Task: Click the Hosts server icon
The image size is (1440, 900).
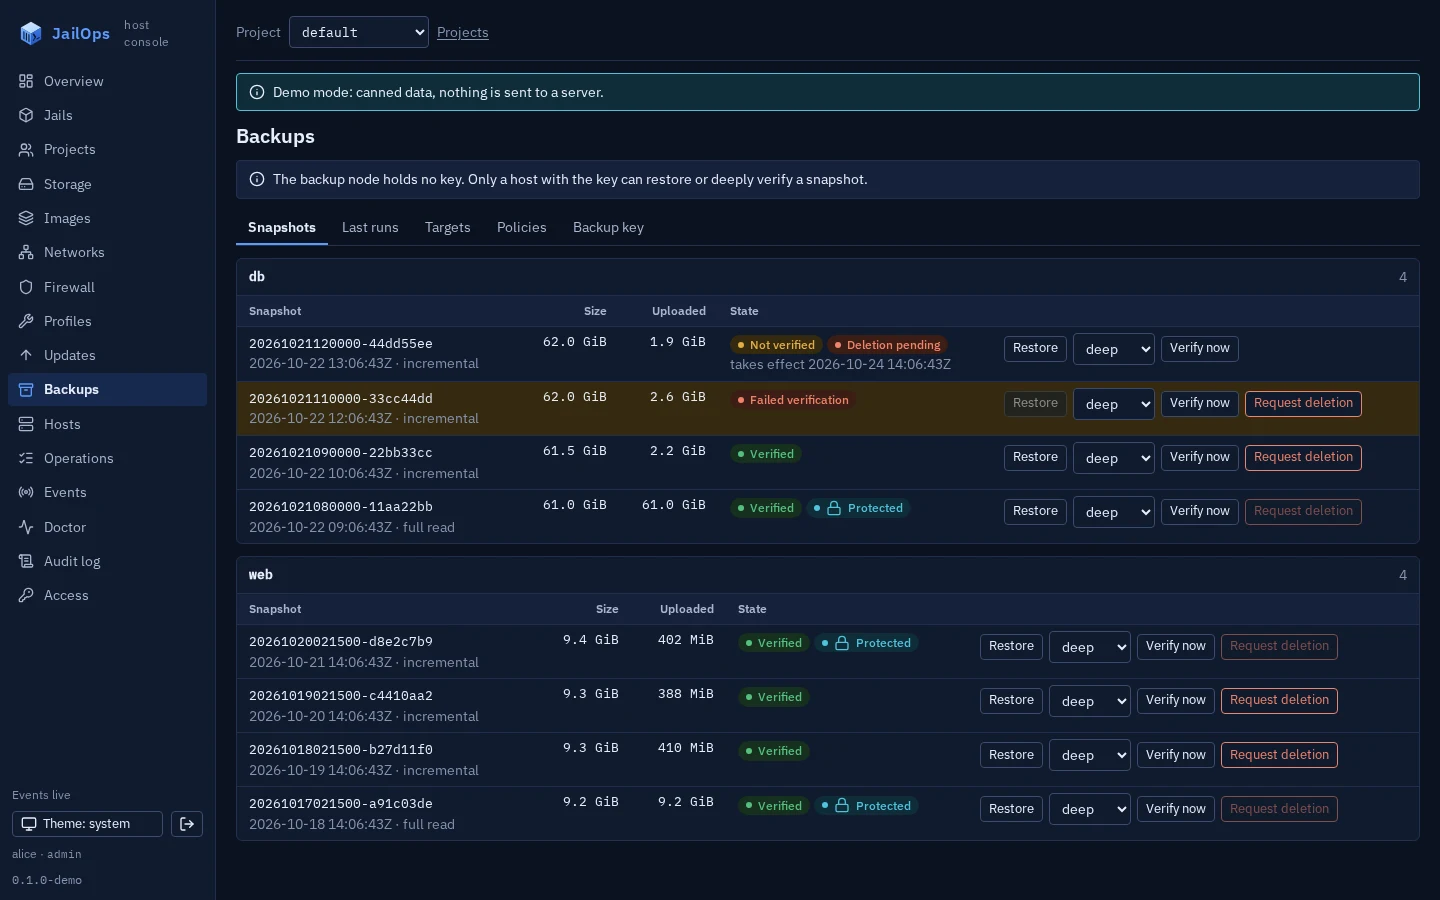Action: click(x=26, y=424)
